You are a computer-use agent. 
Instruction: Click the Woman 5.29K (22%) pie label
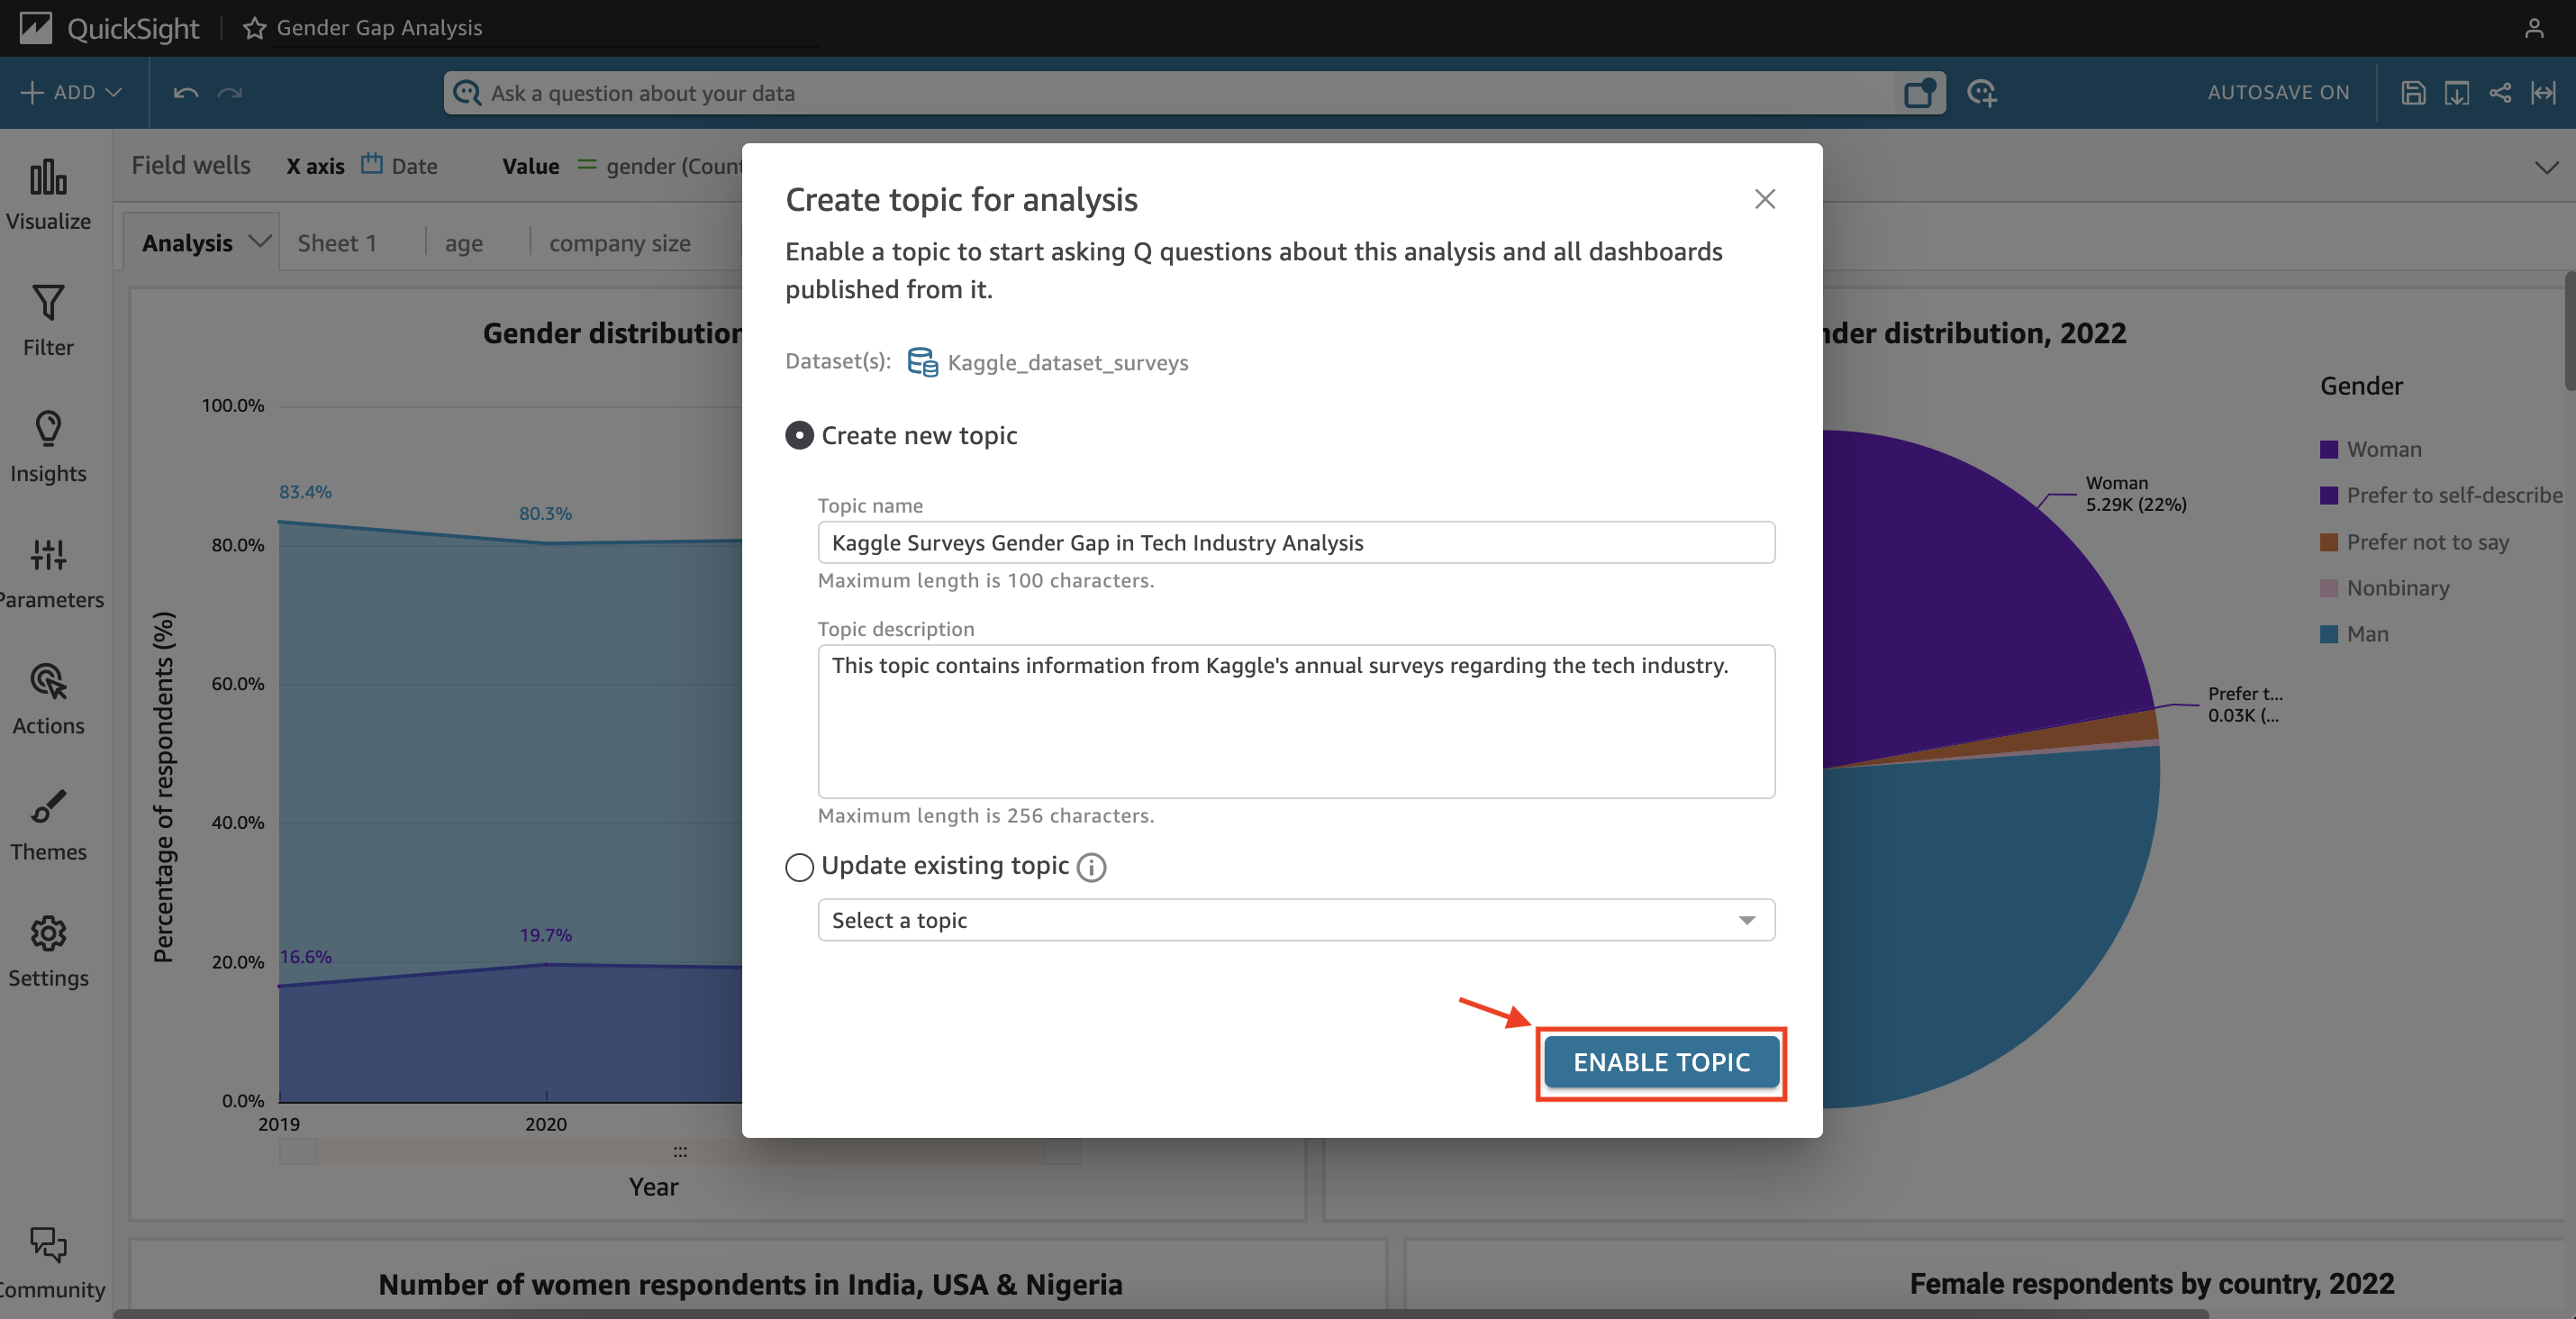coord(2136,494)
